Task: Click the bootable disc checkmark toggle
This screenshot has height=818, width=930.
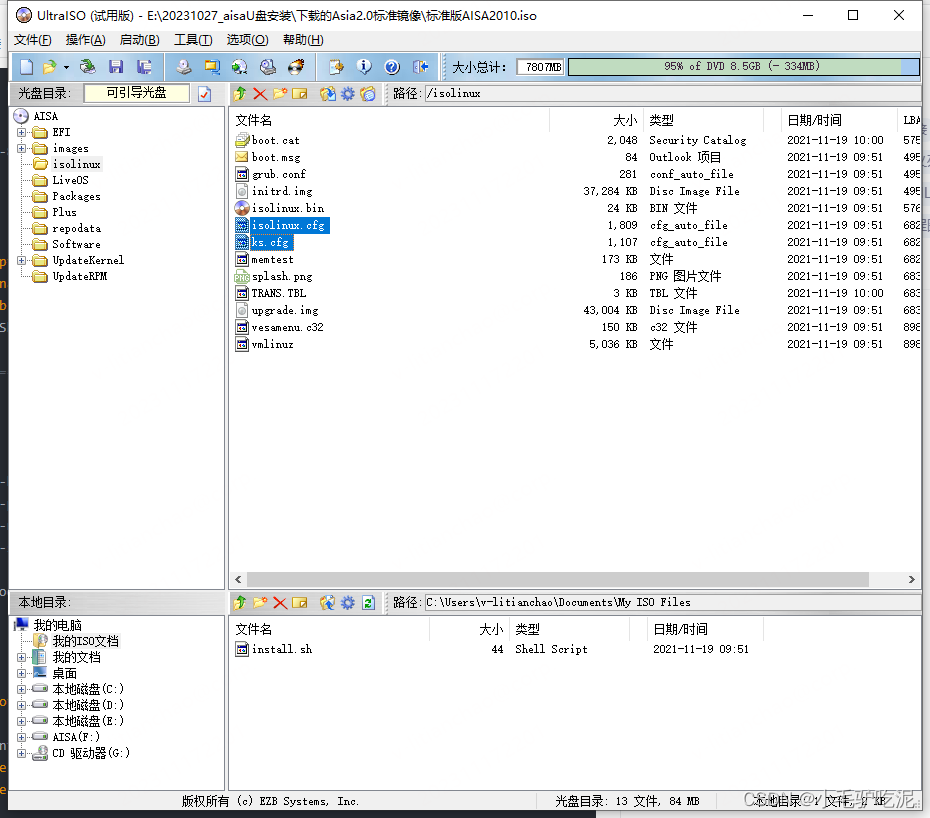Action: coord(202,93)
